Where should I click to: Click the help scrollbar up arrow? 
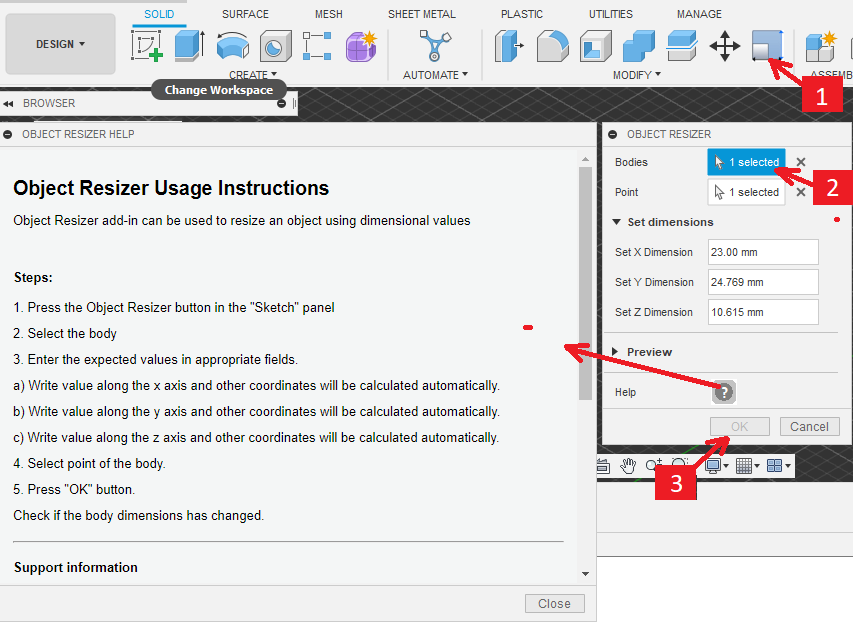585,159
